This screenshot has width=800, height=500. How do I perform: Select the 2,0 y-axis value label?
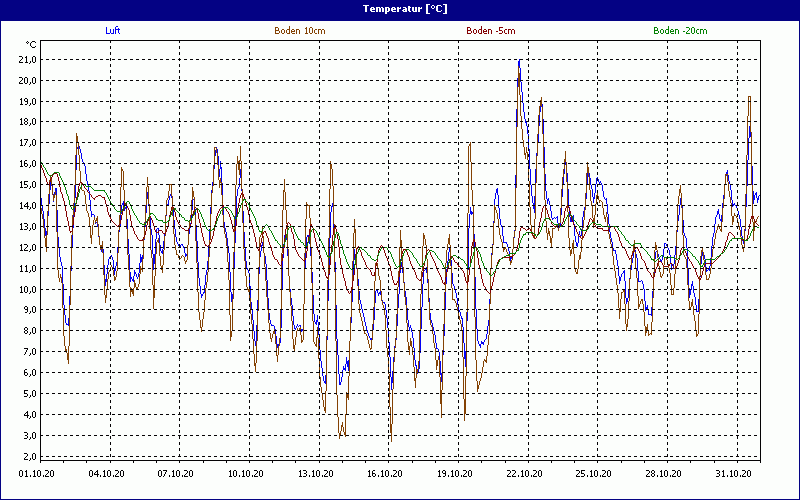pos(27,456)
